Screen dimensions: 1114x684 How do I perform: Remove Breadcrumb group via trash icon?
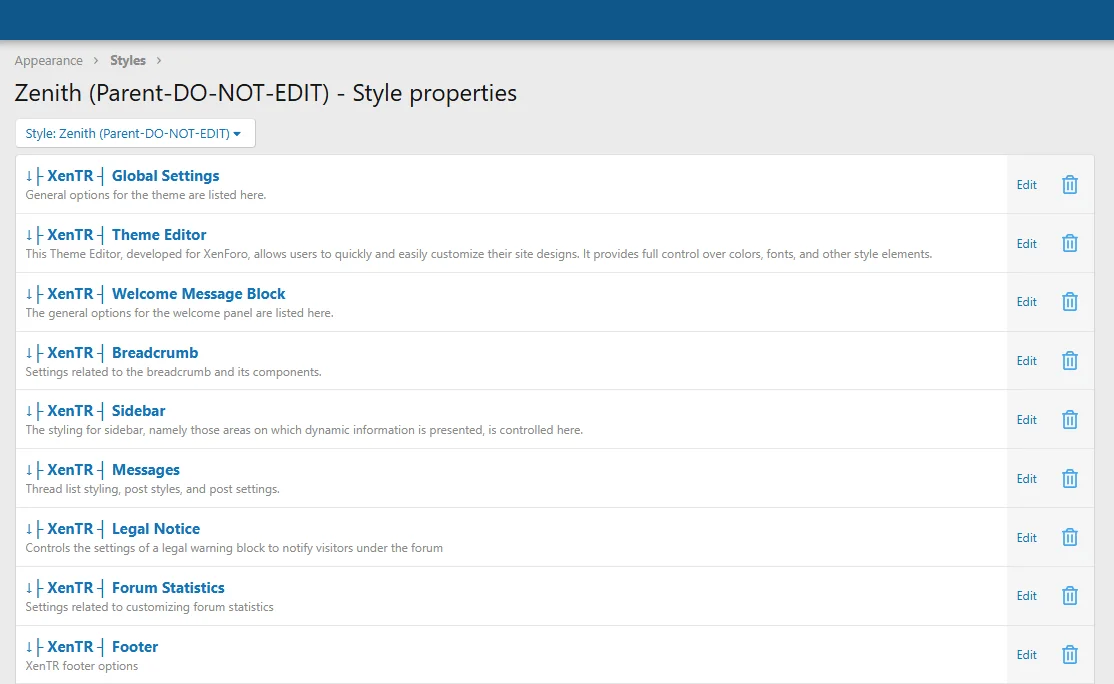[1069, 361]
